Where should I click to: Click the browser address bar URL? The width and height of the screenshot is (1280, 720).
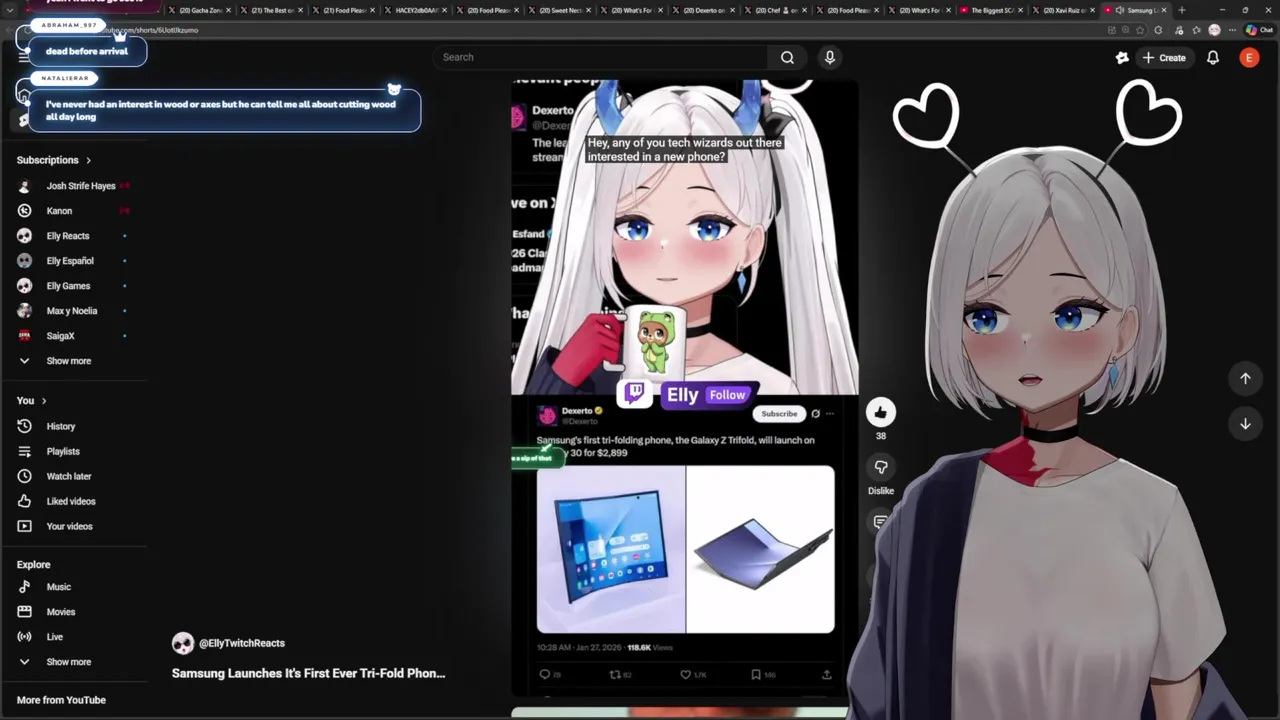150,30
